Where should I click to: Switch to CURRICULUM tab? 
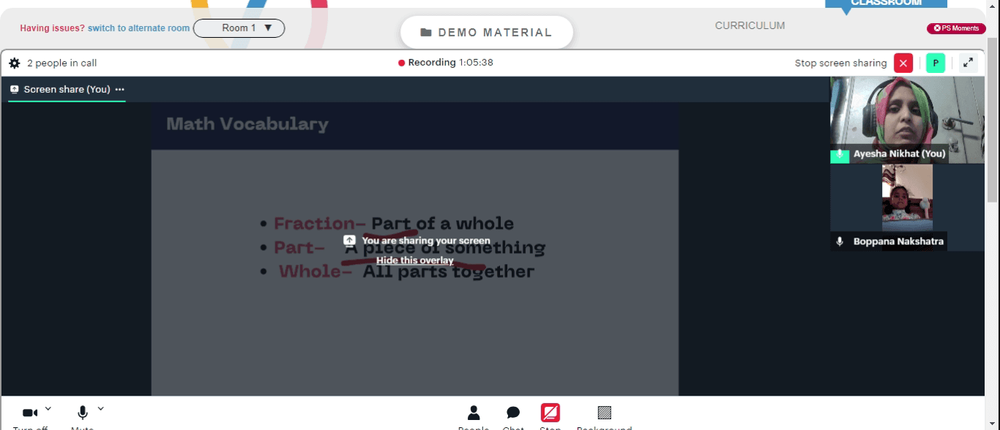[x=749, y=26]
